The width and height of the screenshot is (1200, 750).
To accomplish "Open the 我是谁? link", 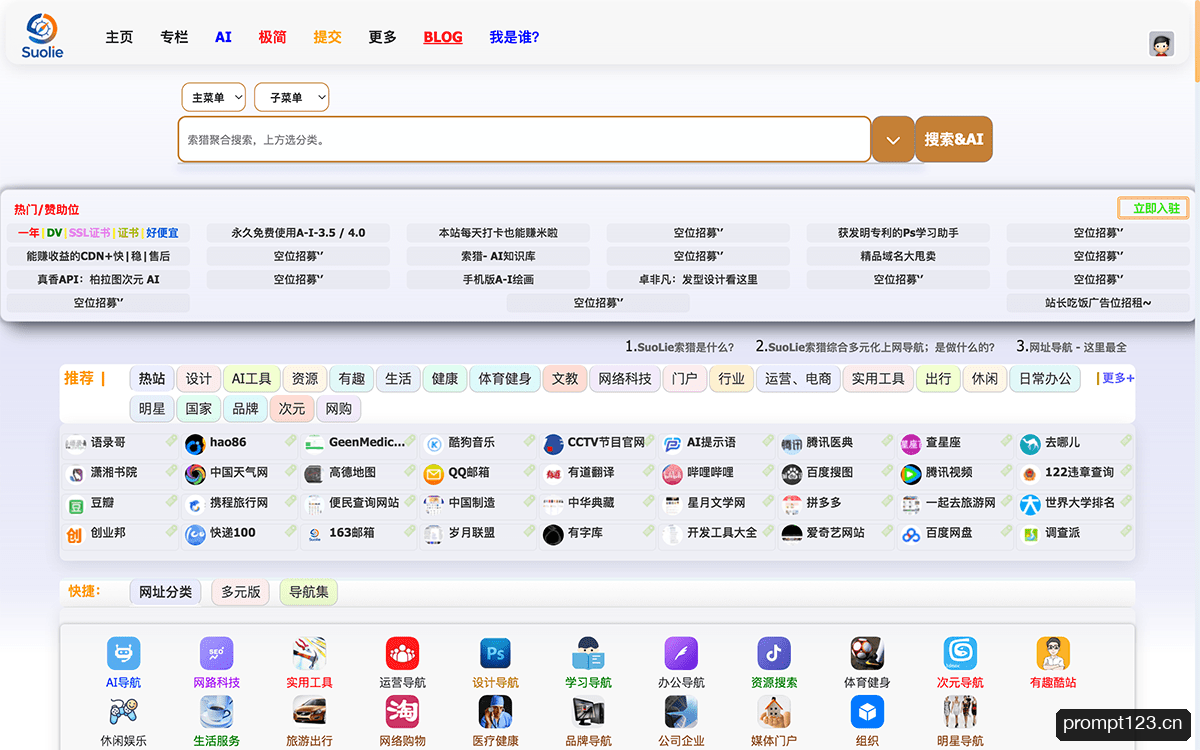I will coord(515,37).
